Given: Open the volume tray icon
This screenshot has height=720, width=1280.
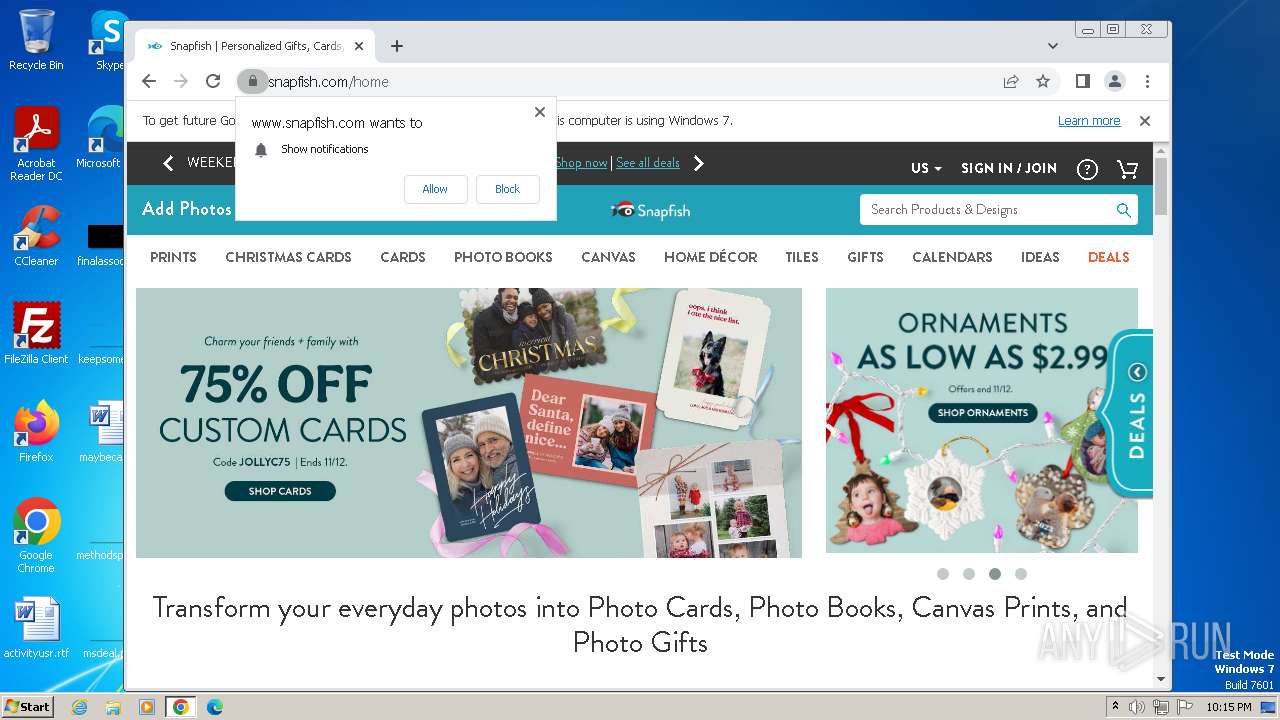Looking at the screenshot, I should [1136, 707].
